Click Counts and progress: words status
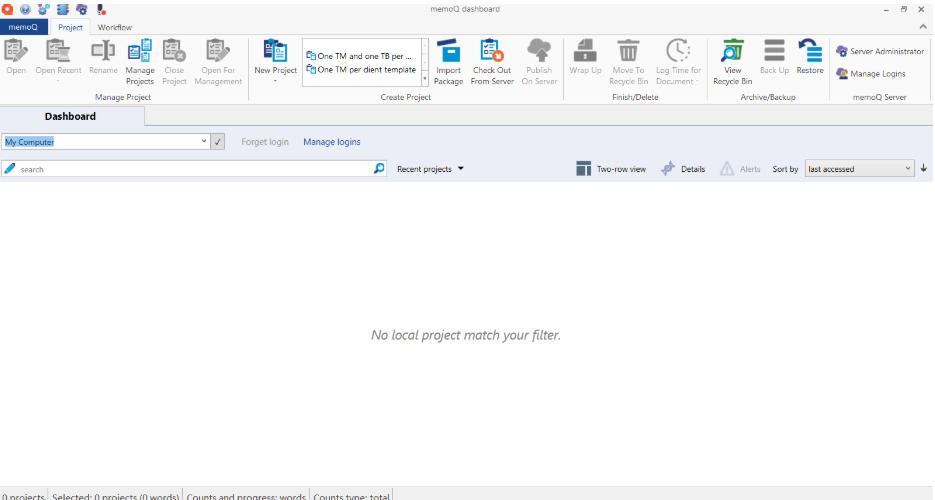Viewport: 935px width, 500px height. click(x=246, y=496)
